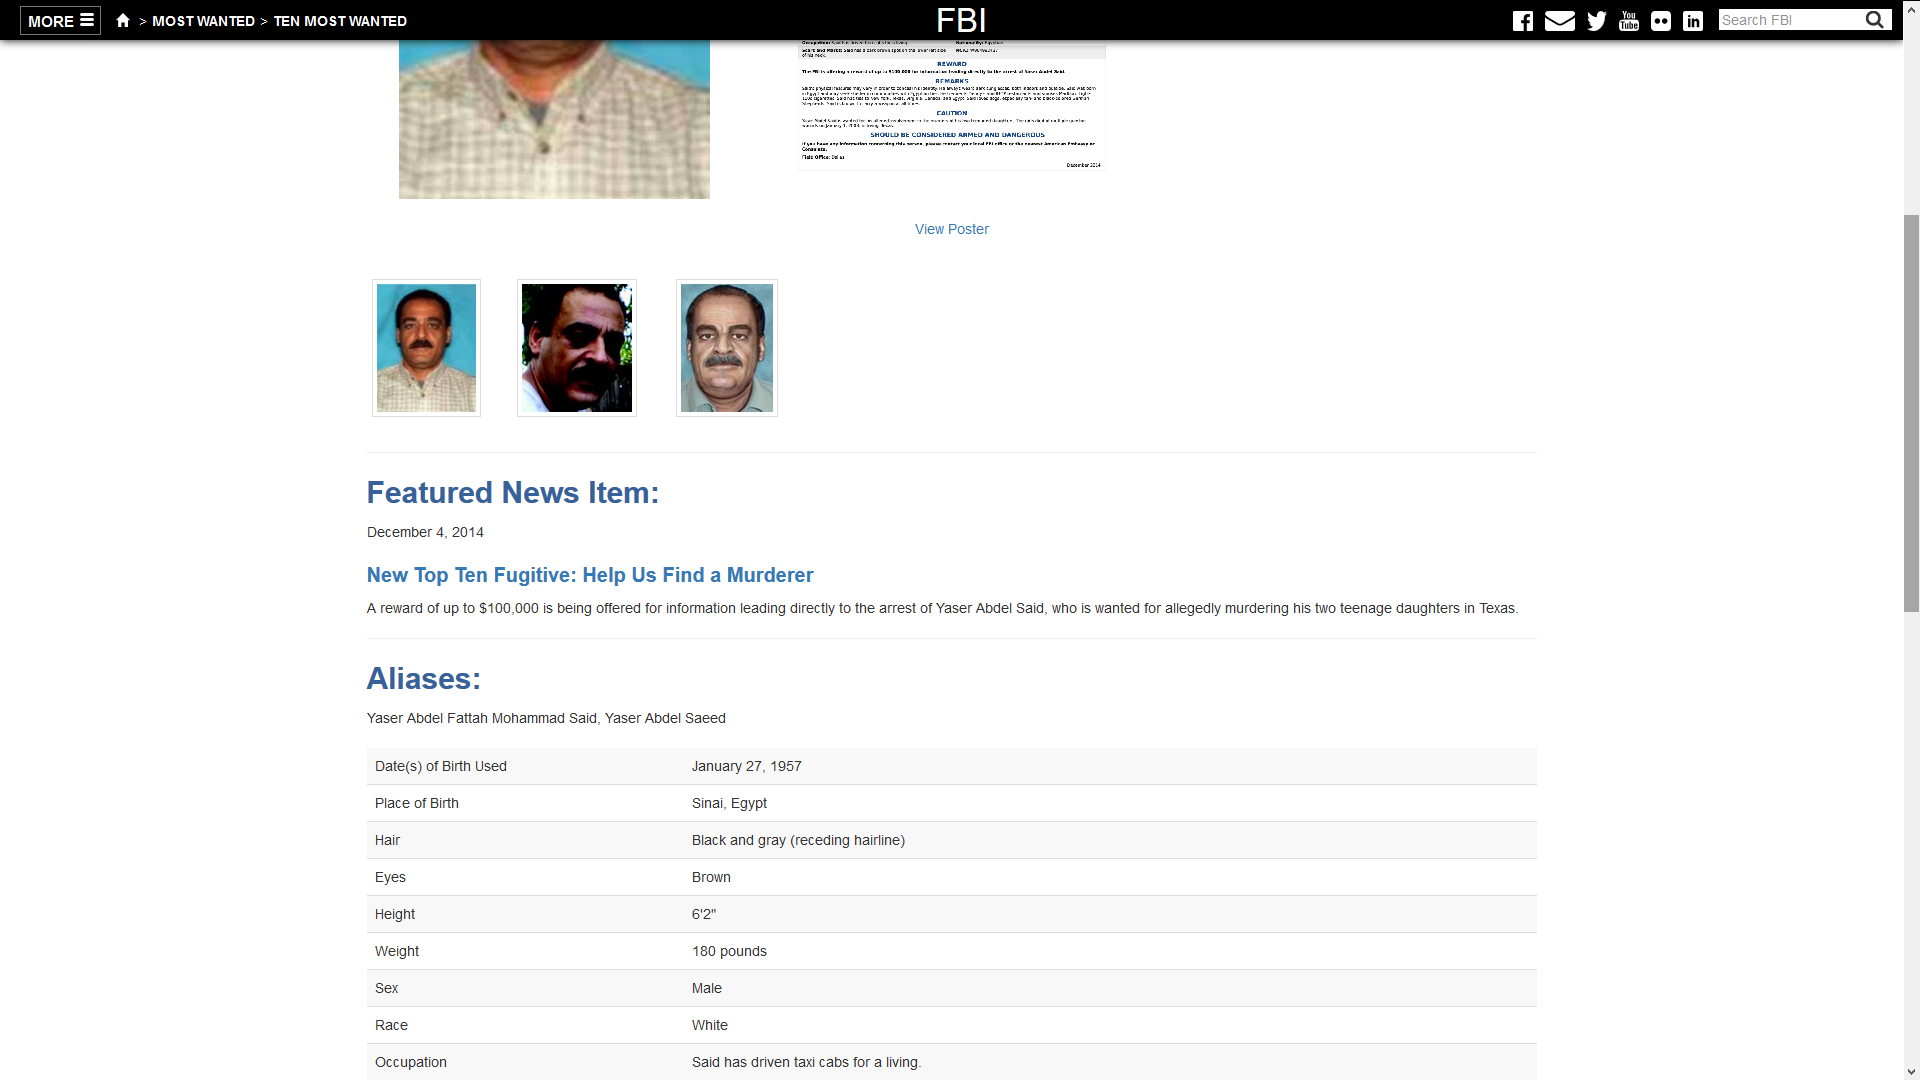Expand the MORE hamburger menu

pos(60,21)
